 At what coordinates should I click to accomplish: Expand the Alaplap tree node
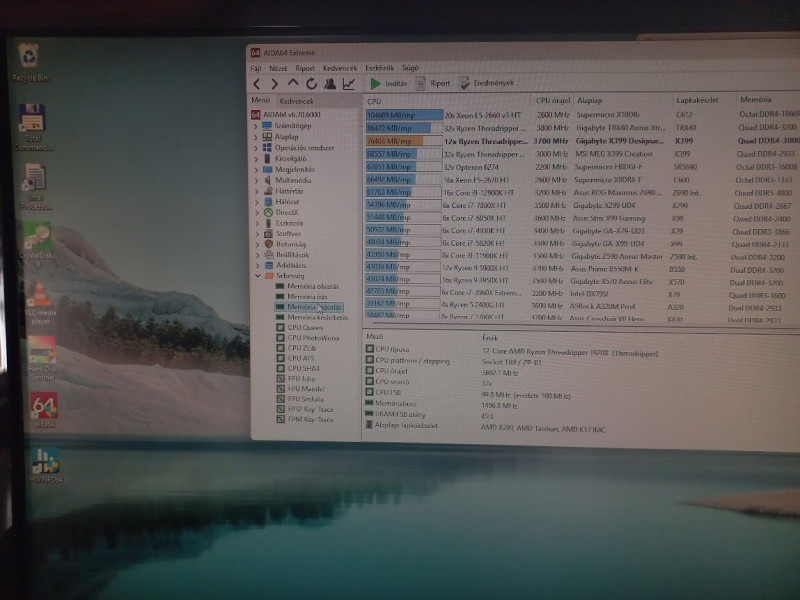[257, 137]
